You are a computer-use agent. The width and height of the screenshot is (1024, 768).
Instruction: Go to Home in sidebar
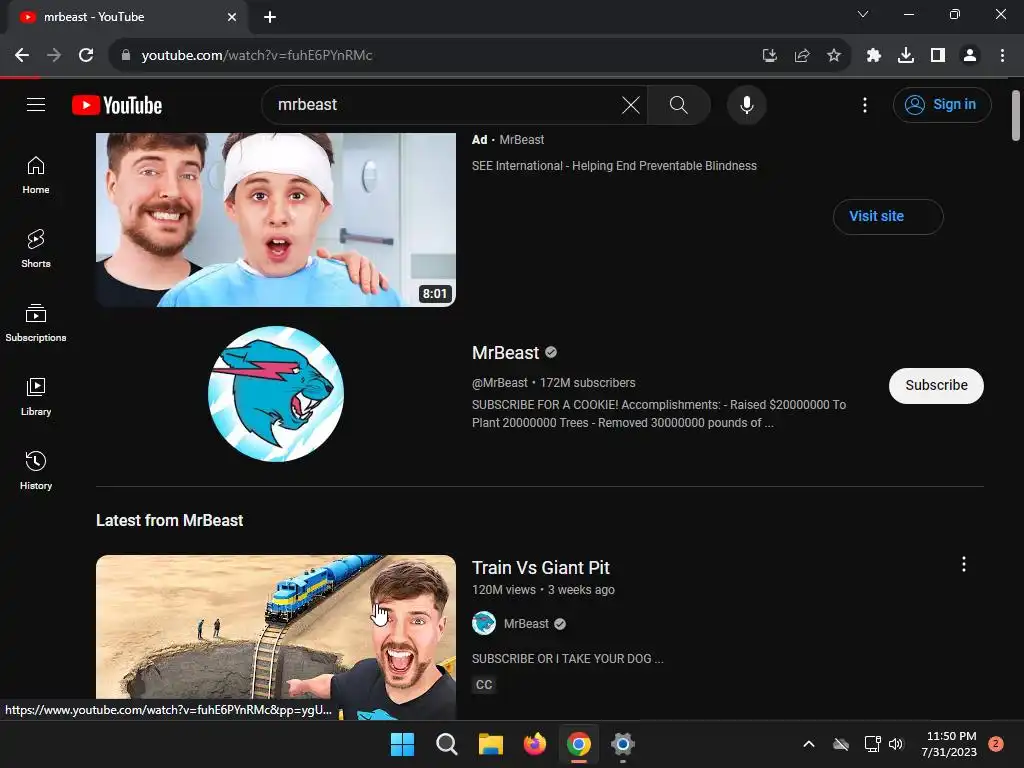(x=36, y=175)
